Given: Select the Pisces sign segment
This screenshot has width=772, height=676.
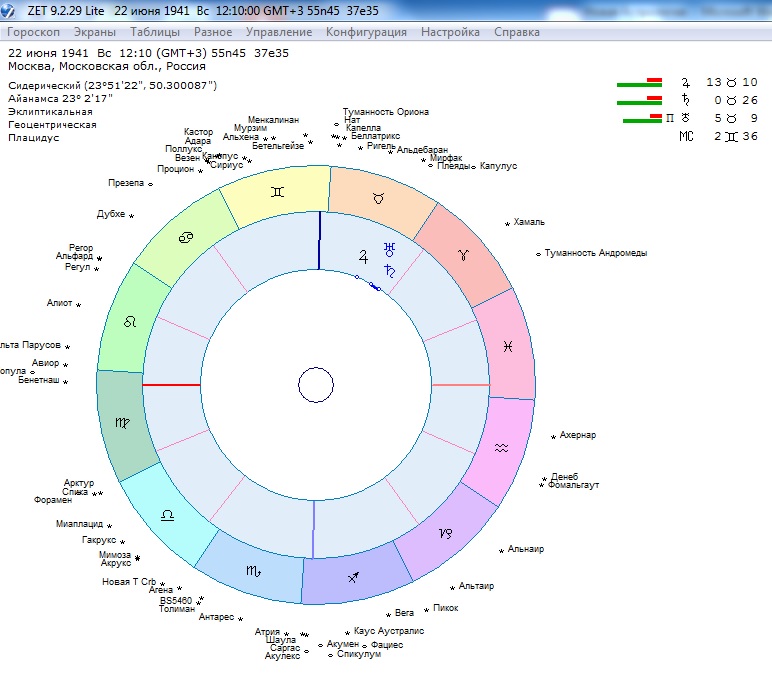Looking at the screenshot, I should coord(508,345).
